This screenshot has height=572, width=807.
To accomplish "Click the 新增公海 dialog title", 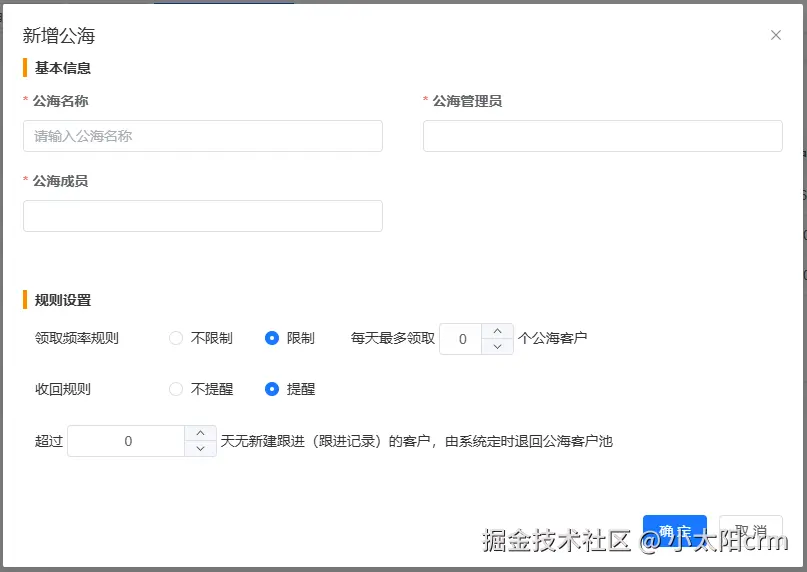I will pos(59,36).
